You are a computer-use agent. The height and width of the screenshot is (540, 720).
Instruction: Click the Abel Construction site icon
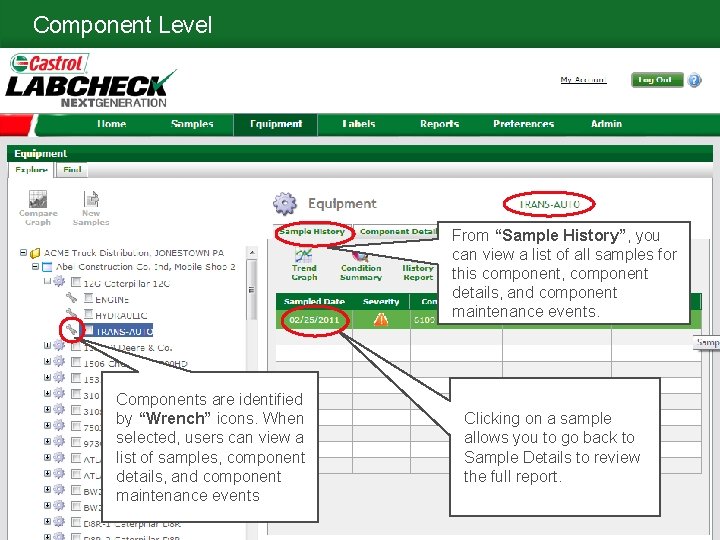(47, 267)
